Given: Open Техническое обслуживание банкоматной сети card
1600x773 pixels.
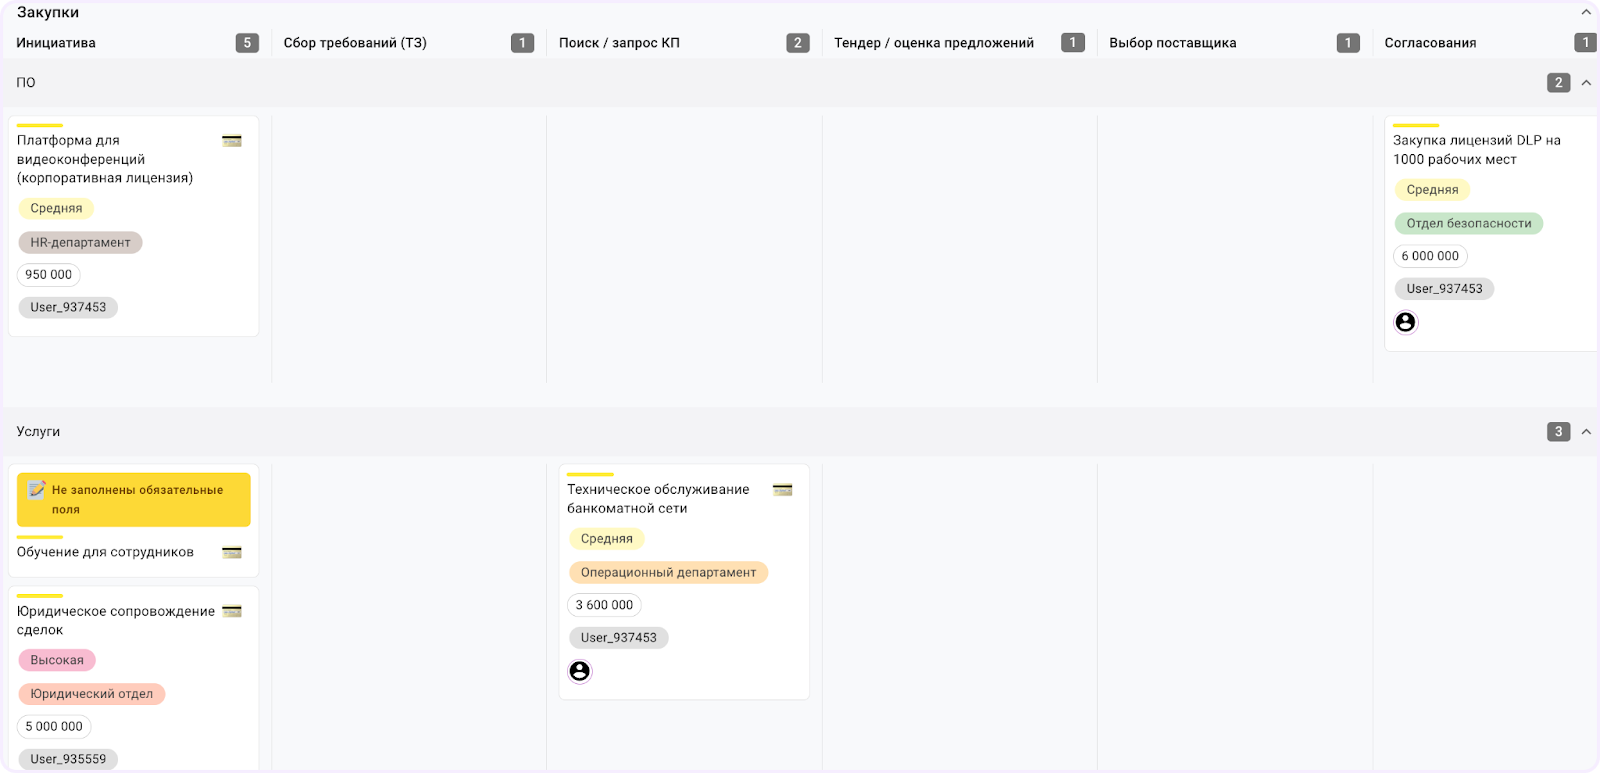Looking at the screenshot, I should pyautogui.click(x=658, y=499).
